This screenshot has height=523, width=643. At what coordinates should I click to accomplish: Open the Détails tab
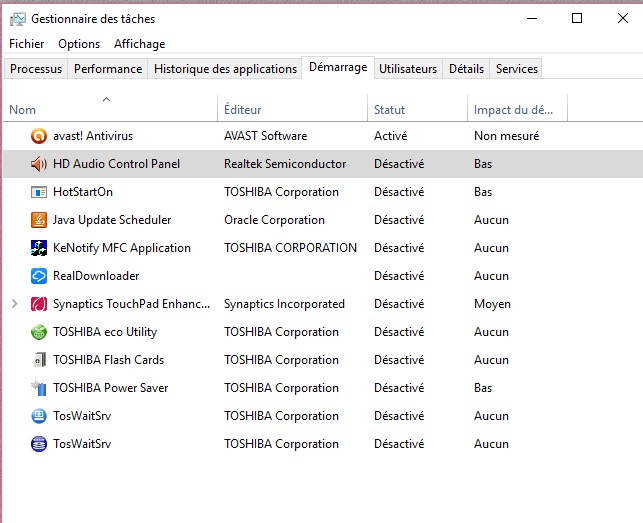click(x=466, y=69)
